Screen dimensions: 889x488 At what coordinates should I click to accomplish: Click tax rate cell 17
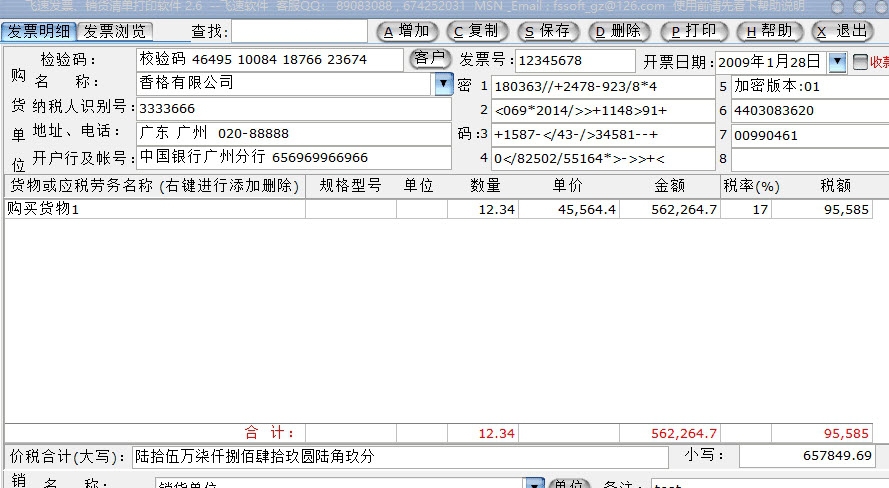click(746, 209)
